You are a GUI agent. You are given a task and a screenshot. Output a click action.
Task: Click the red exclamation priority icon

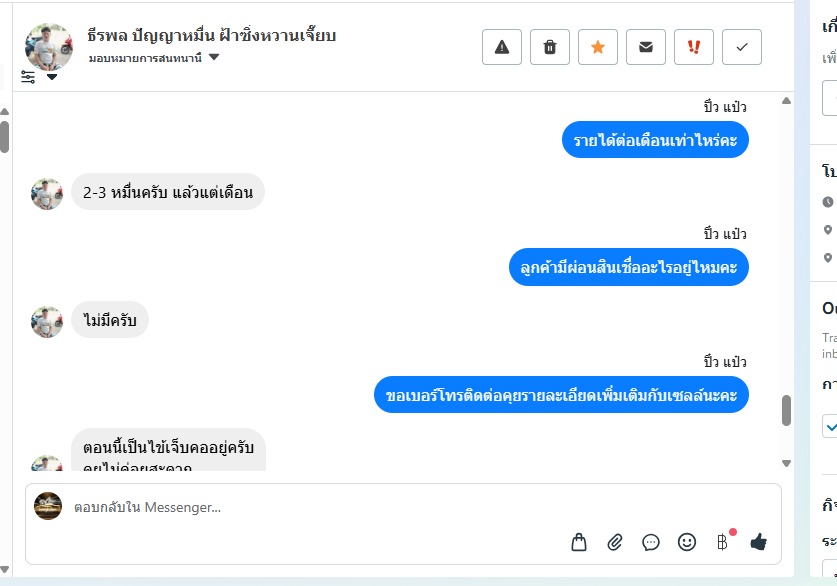(693, 47)
